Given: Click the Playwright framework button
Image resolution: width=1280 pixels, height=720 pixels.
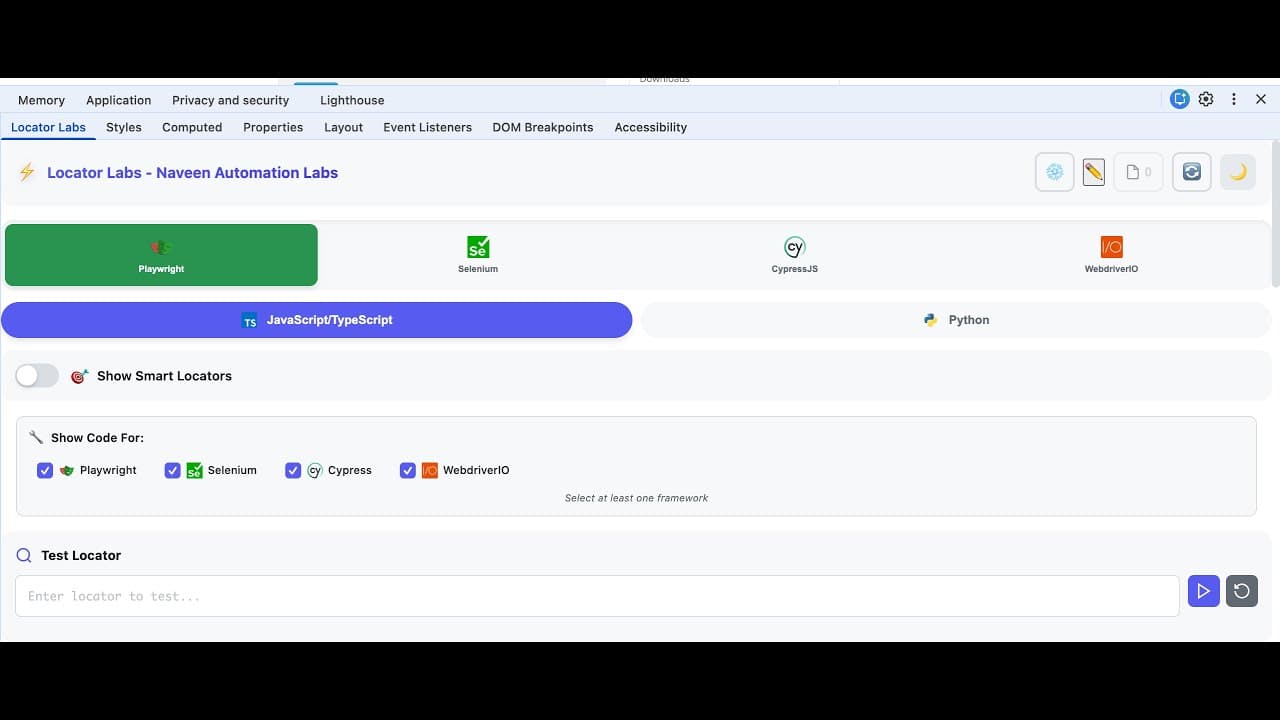Looking at the screenshot, I should (161, 255).
